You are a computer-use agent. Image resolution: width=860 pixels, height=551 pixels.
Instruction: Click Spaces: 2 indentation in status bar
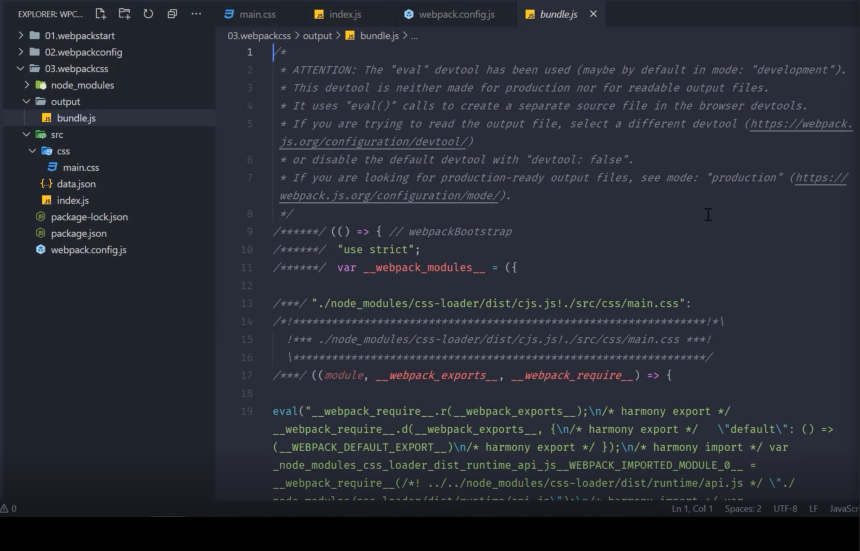[743, 509]
